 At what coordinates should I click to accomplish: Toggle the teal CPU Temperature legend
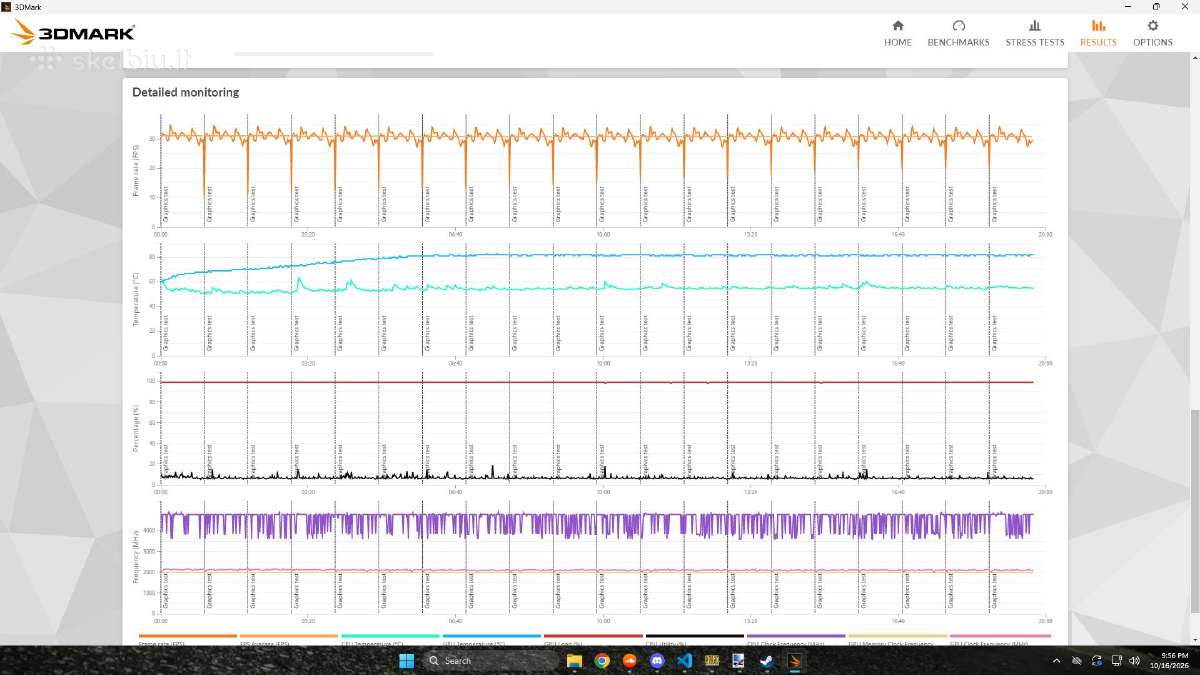click(x=390, y=640)
